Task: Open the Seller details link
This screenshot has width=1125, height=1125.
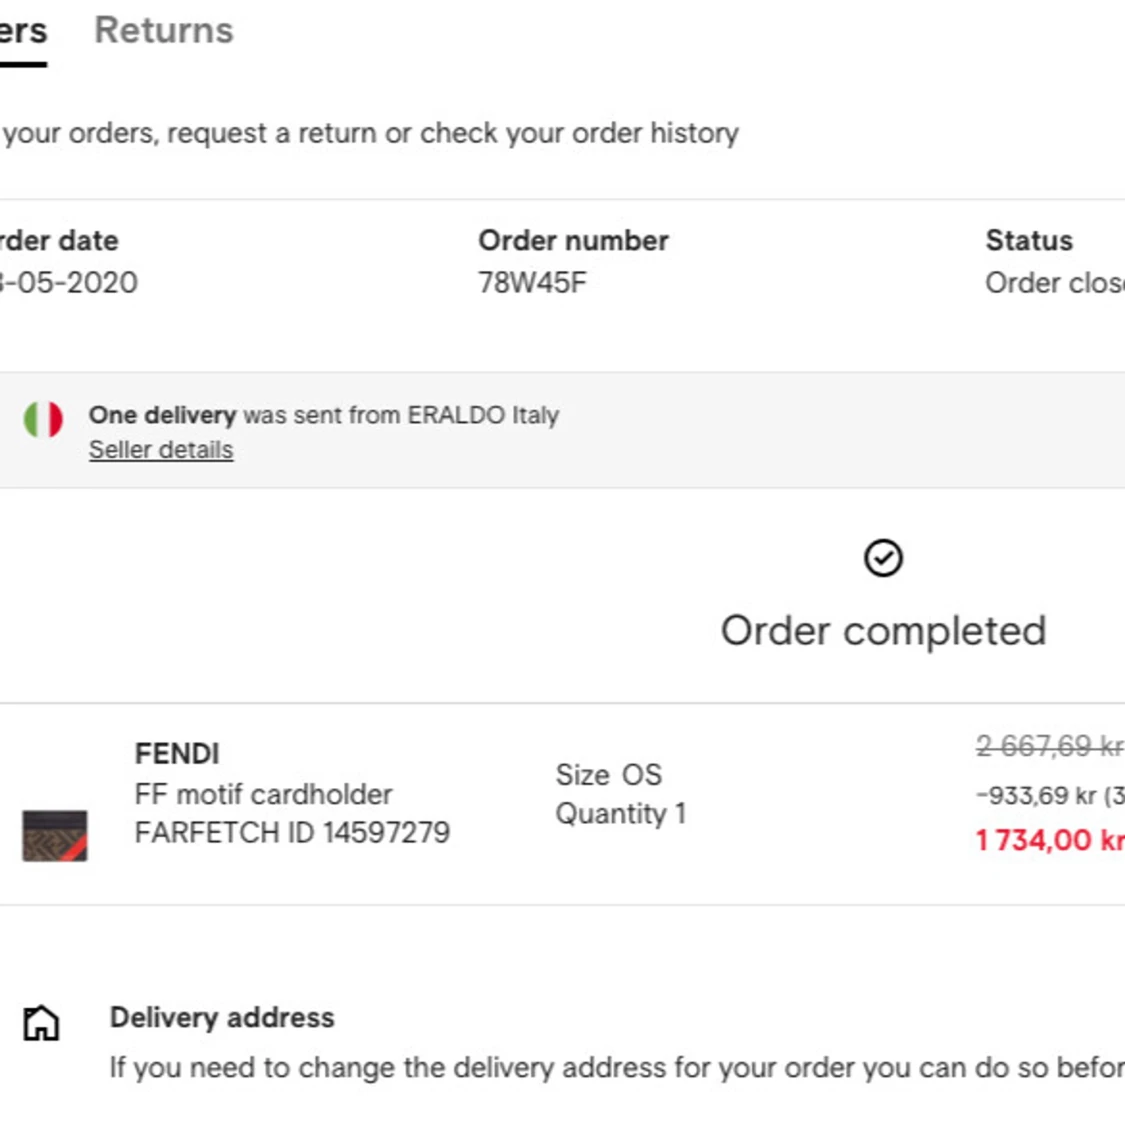Action: 161,450
